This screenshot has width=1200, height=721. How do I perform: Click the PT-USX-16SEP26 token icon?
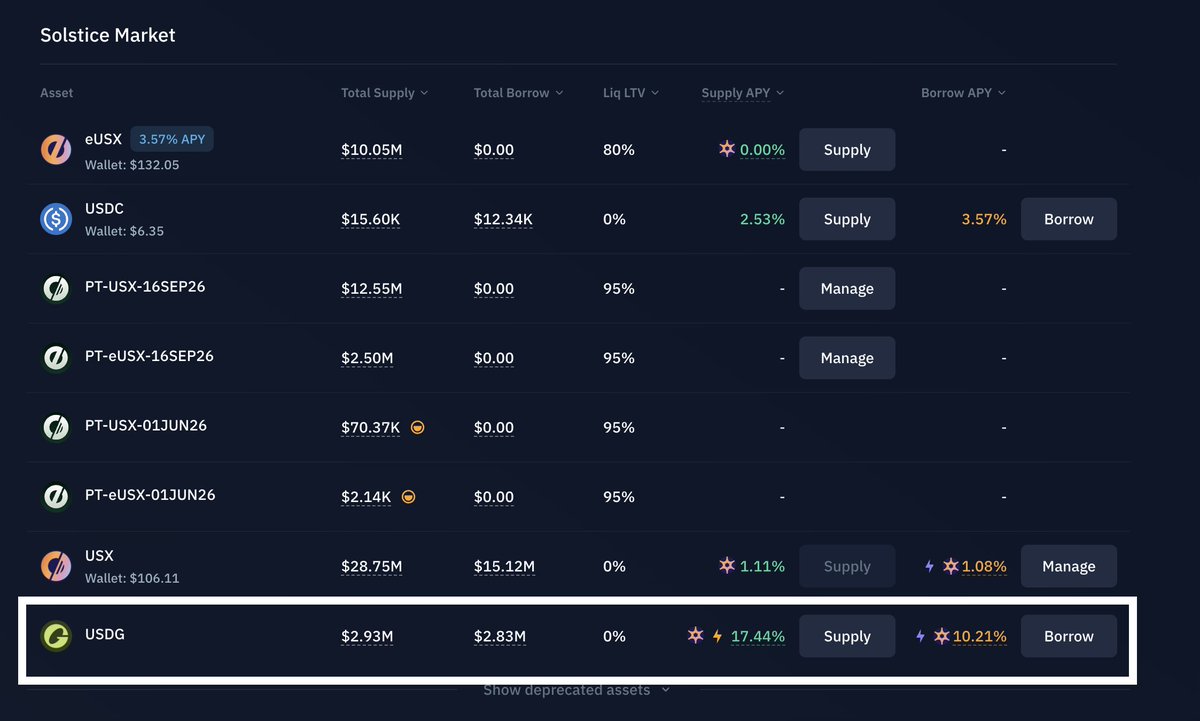(56, 289)
